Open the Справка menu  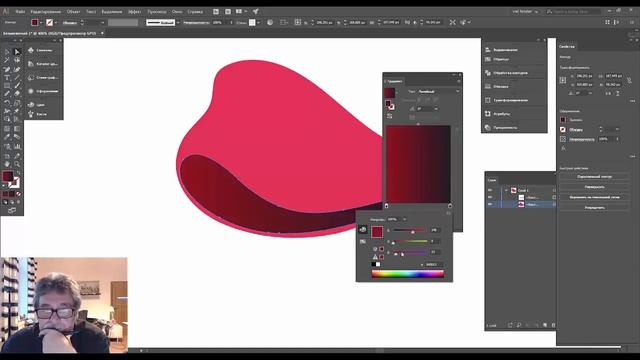tap(195, 12)
